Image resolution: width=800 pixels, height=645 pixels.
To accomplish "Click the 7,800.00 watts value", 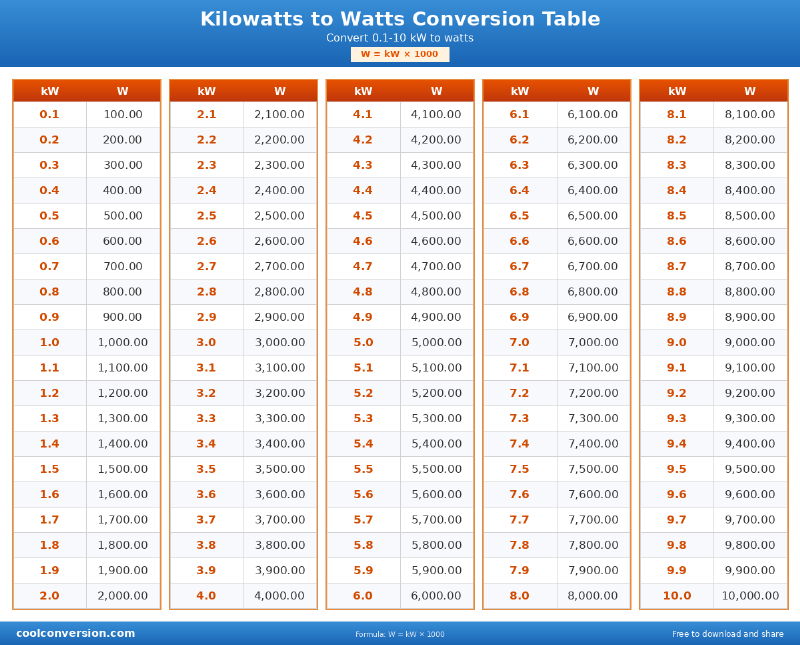I will pyautogui.click(x=593, y=545).
